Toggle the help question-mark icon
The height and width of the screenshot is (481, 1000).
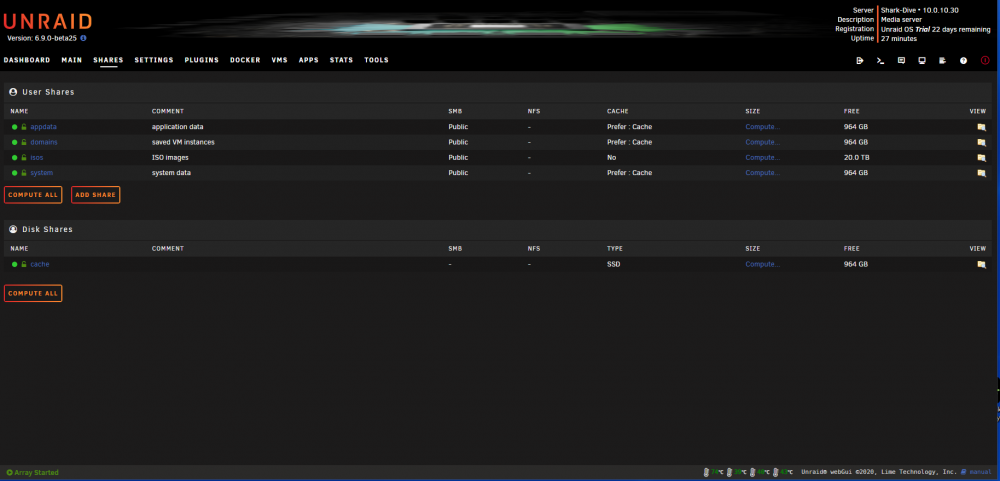pos(964,61)
